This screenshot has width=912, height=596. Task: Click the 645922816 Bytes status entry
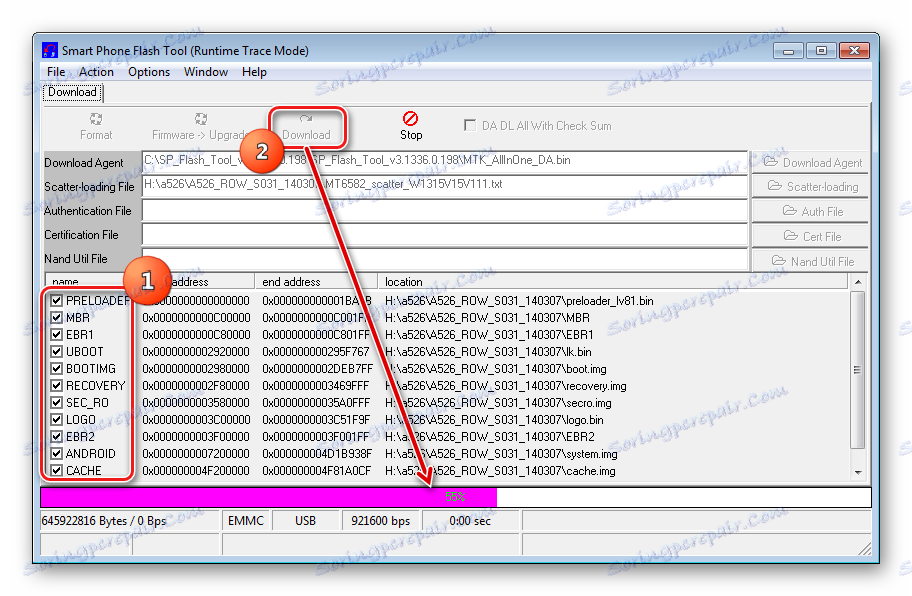click(x=130, y=521)
